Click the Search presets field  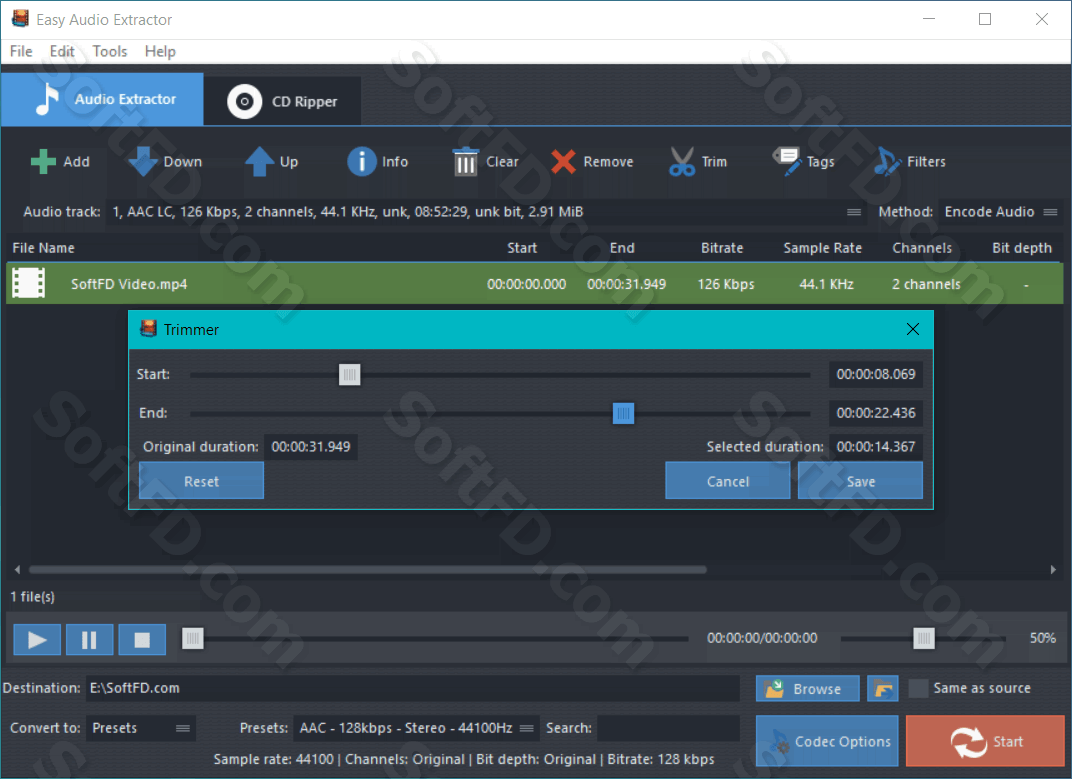pos(668,728)
